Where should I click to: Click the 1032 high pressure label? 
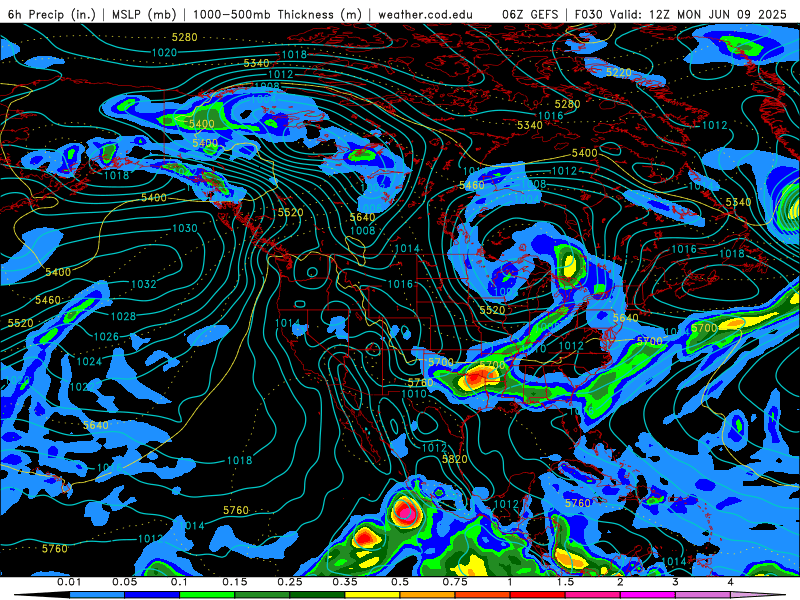pyautogui.click(x=144, y=284)
